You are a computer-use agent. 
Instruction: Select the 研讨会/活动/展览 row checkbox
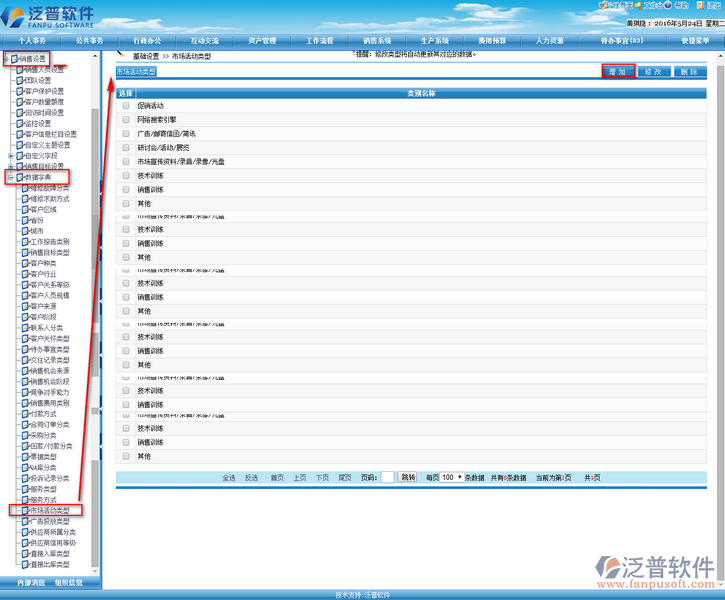(x=126, y=147)
